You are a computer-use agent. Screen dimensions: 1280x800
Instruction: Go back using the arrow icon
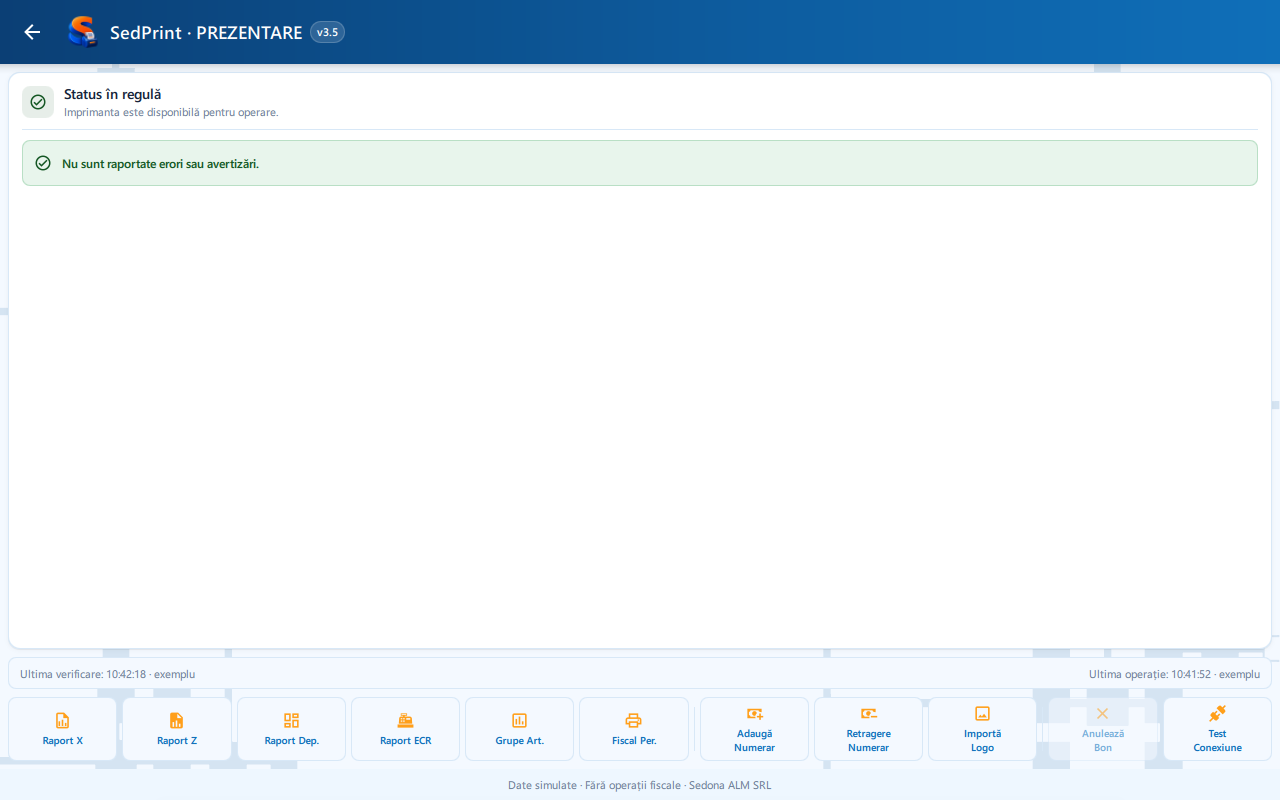point(32,32)
